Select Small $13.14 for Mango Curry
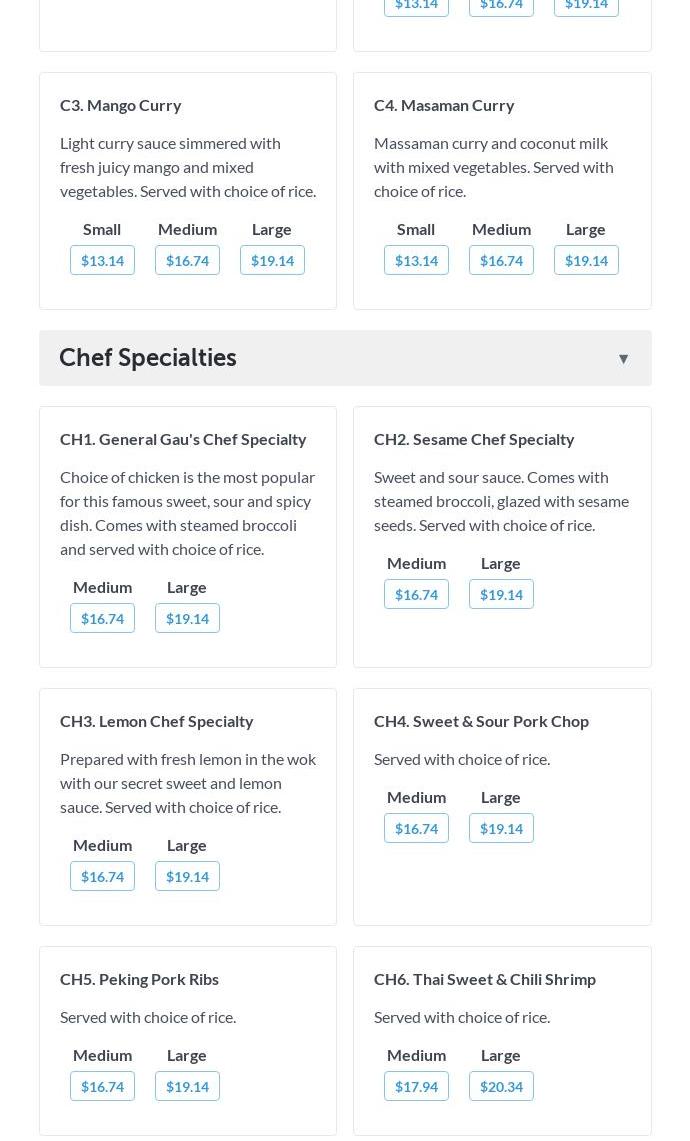Viewport: 690px width, 1141px height. coord(102,260)
